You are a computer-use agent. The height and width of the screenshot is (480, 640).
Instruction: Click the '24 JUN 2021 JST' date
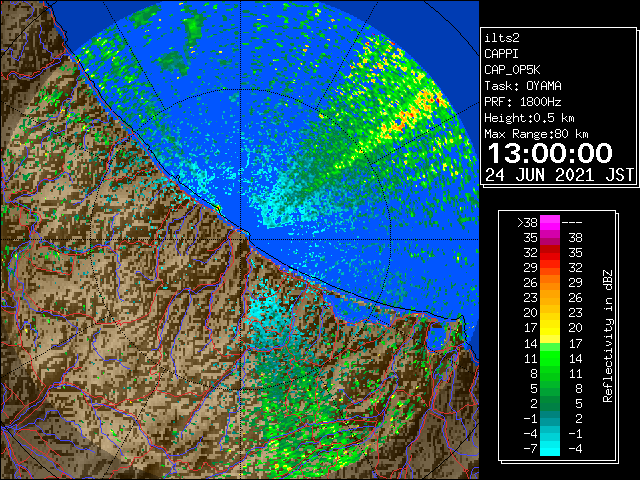pos(560,175)
